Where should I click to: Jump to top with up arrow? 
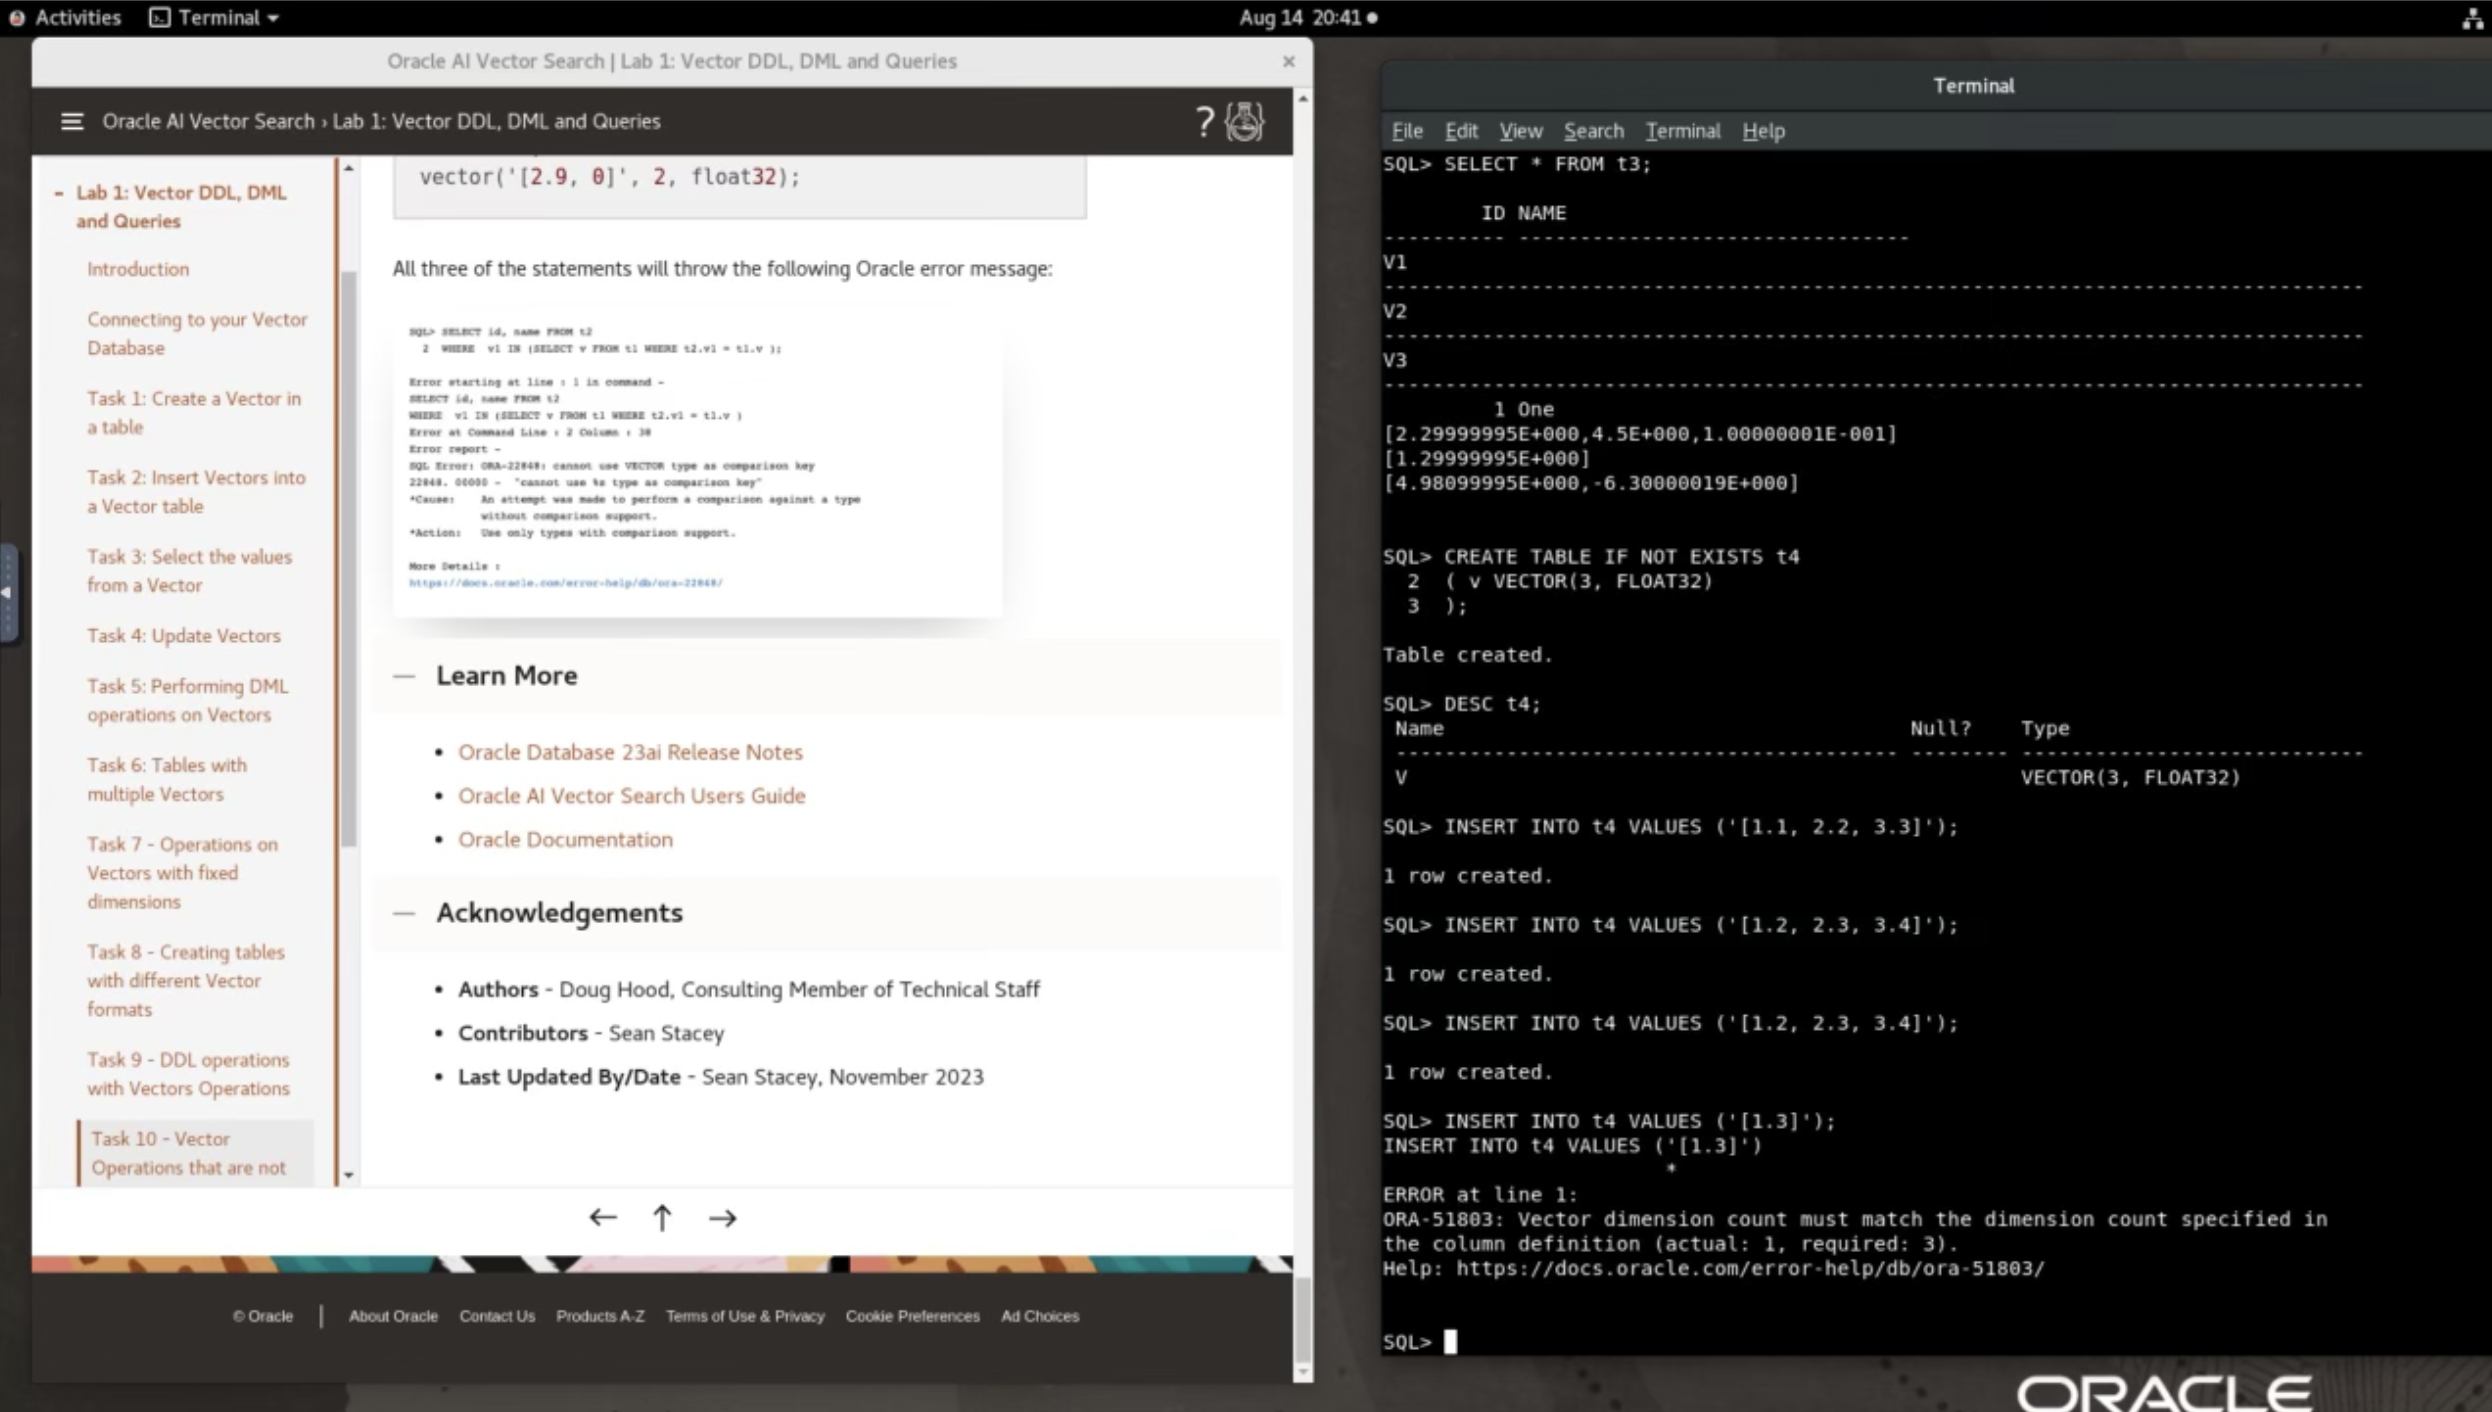(x=662, y=1217)
